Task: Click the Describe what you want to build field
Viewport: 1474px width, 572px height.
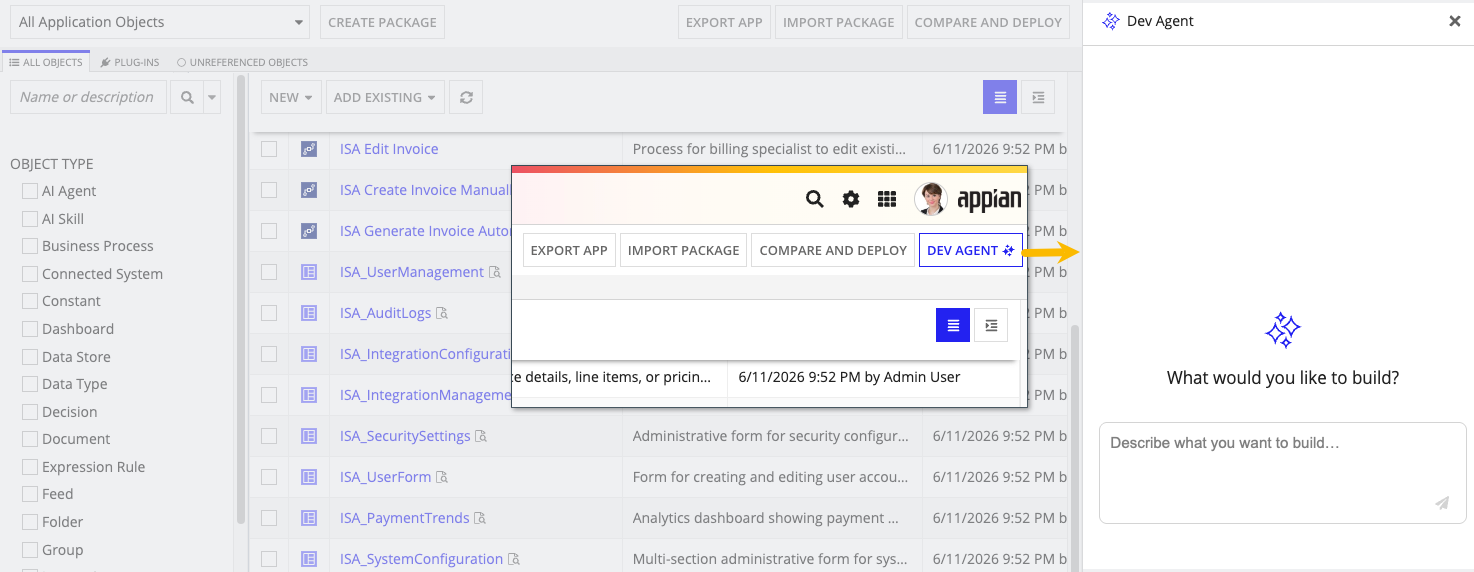Action: pyautogui.click(x=1282, y=473)
